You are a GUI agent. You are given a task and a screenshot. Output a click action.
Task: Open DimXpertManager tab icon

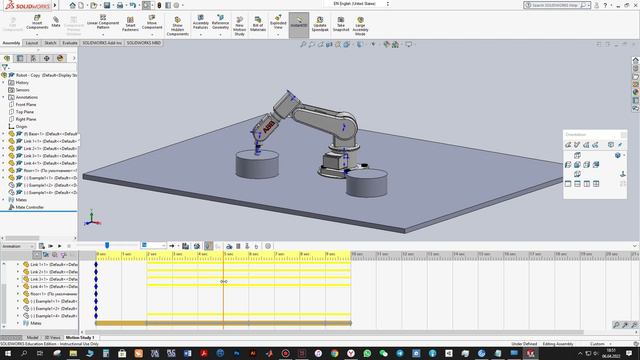point(47,58)
